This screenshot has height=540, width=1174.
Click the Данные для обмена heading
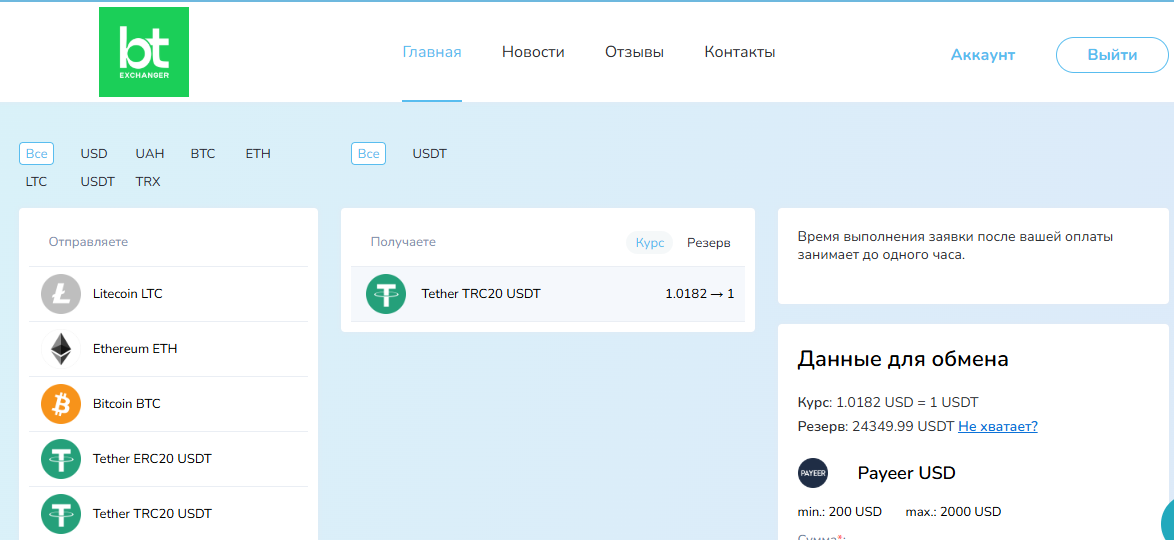pos(903,359)
